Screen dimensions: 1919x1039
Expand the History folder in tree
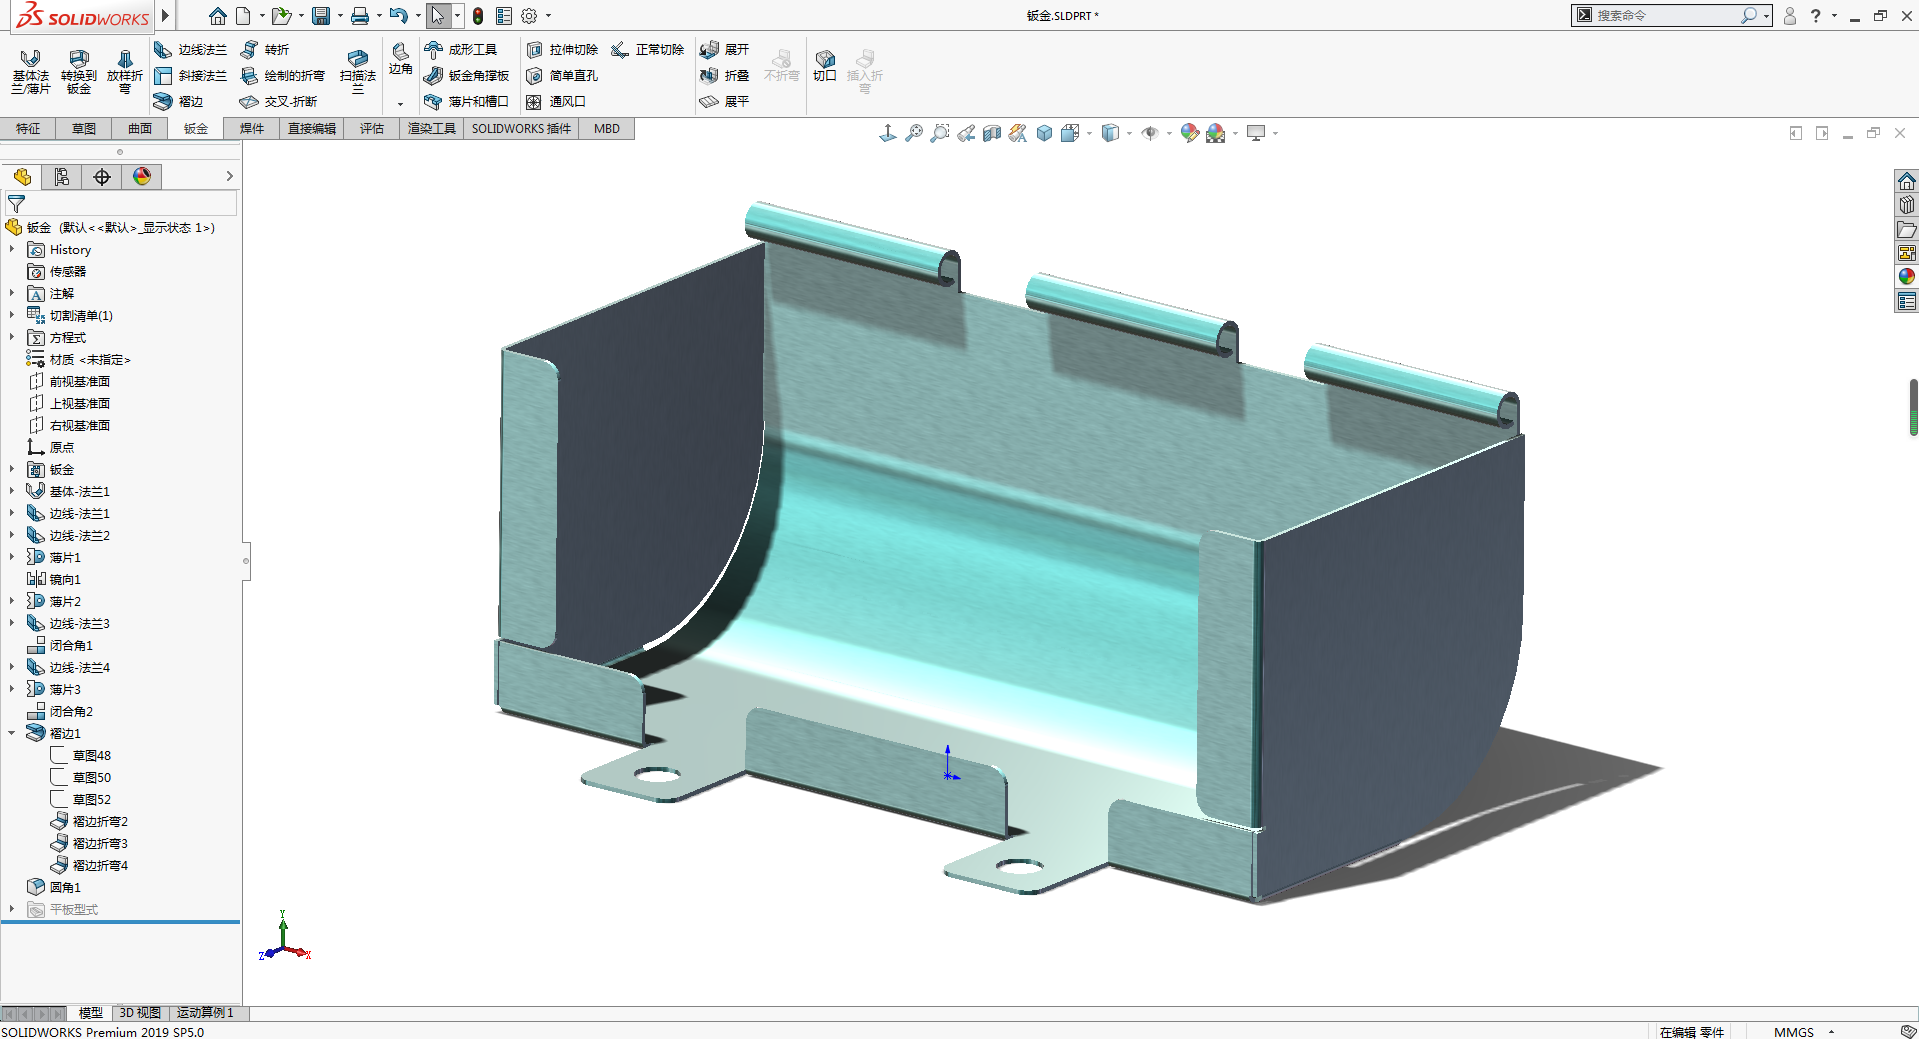click(12, 250)
